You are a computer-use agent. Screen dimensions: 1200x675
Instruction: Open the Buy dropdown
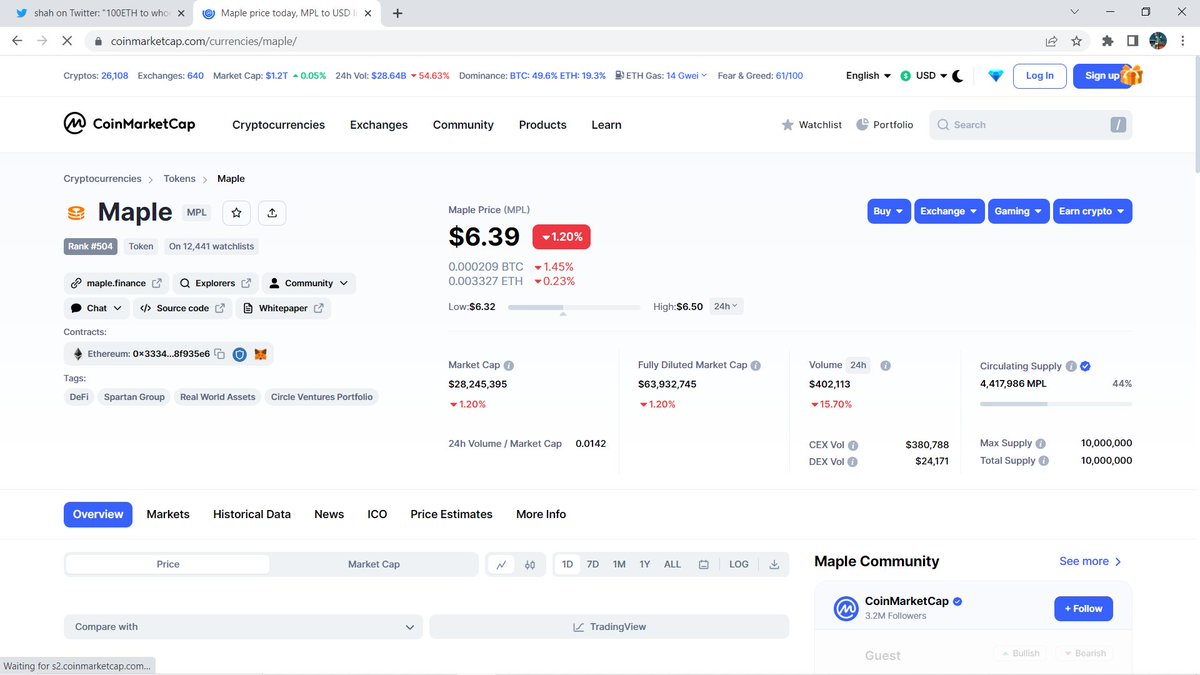click(888, 211)
